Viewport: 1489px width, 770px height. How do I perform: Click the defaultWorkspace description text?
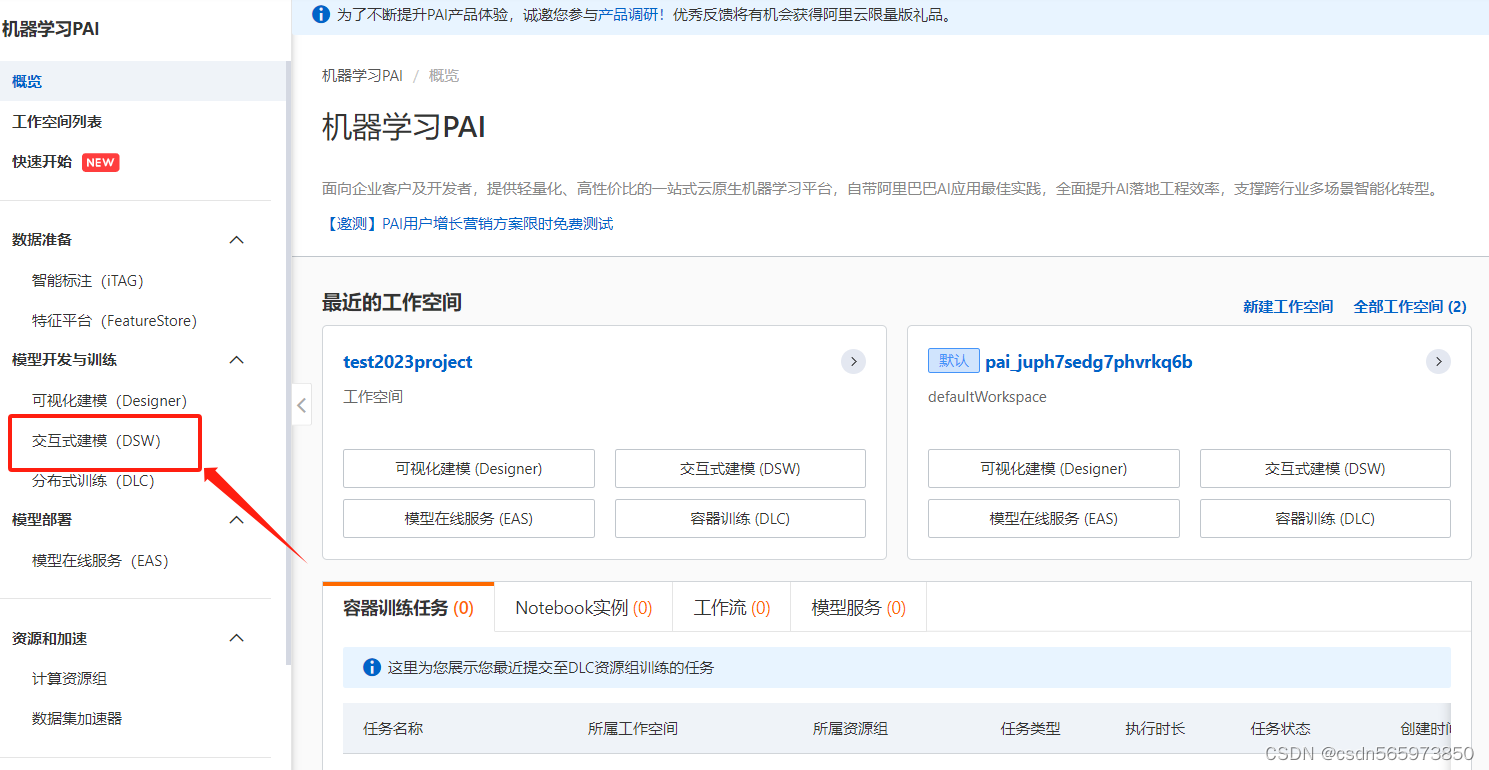tap(987, 397)
